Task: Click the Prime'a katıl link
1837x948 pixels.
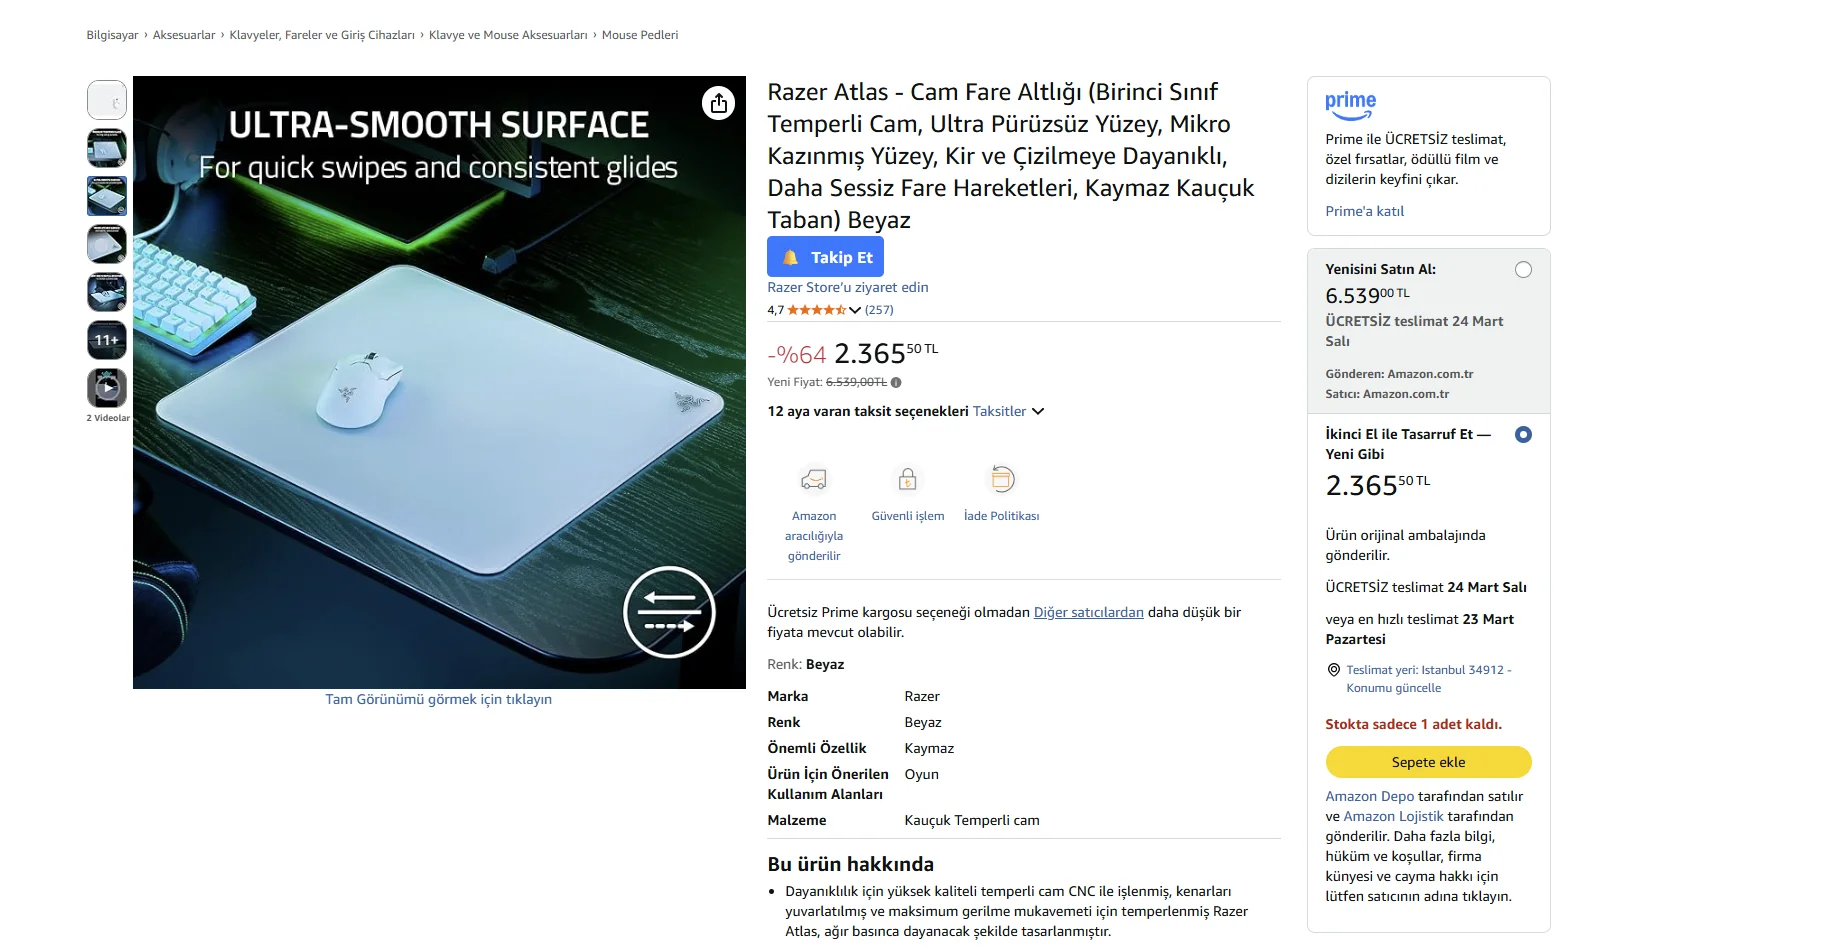Action: pyautogui.click(x=1364, y=211)
